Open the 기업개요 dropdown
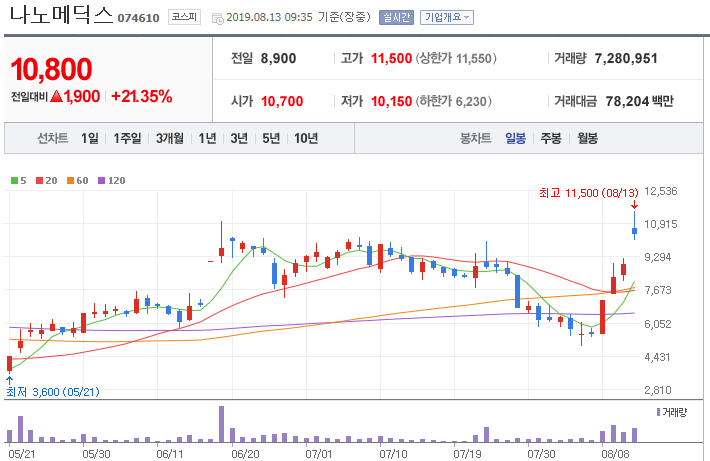 (x=447, y=18)
